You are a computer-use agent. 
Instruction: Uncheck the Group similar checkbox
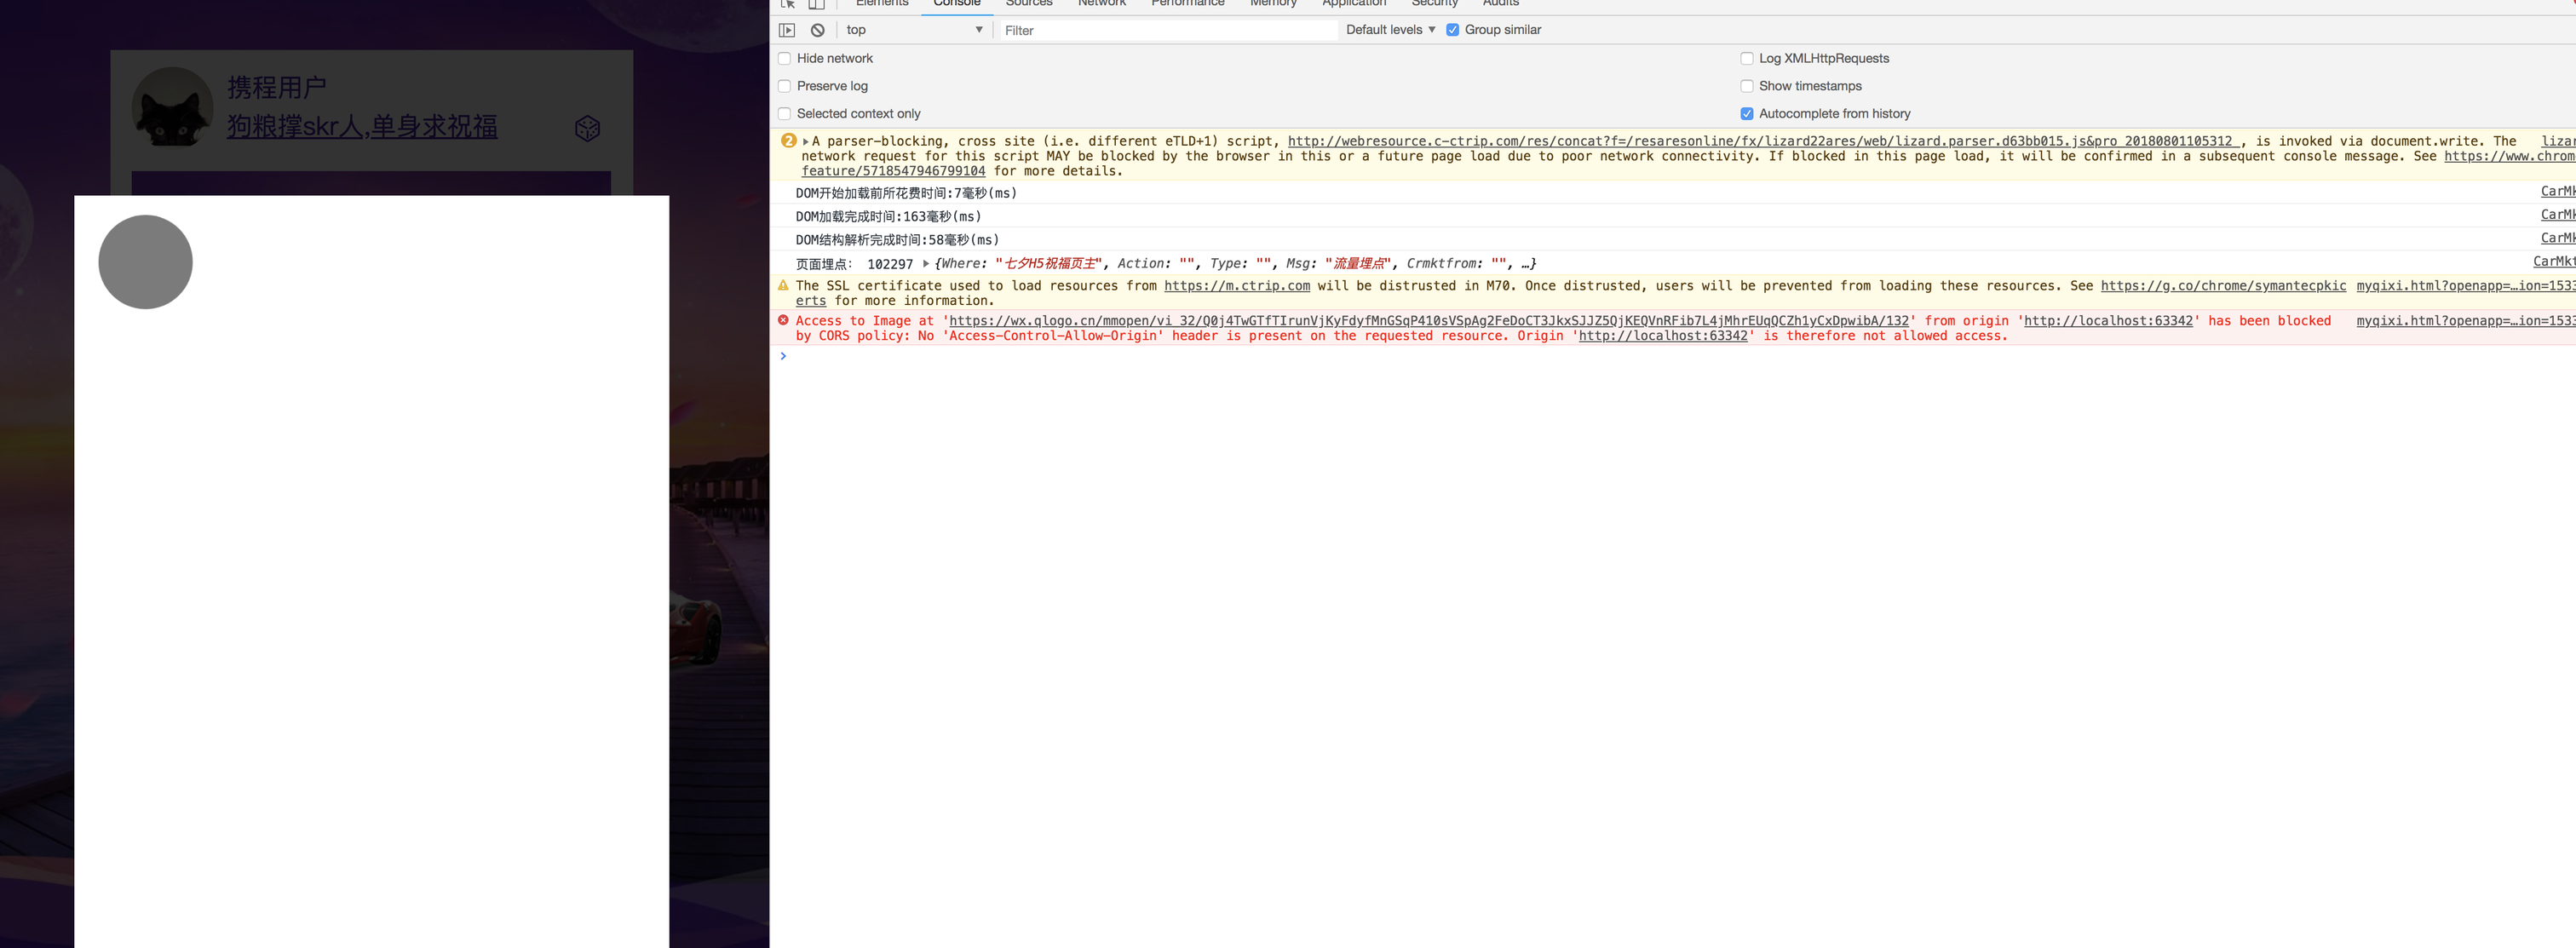(1452, 30)
